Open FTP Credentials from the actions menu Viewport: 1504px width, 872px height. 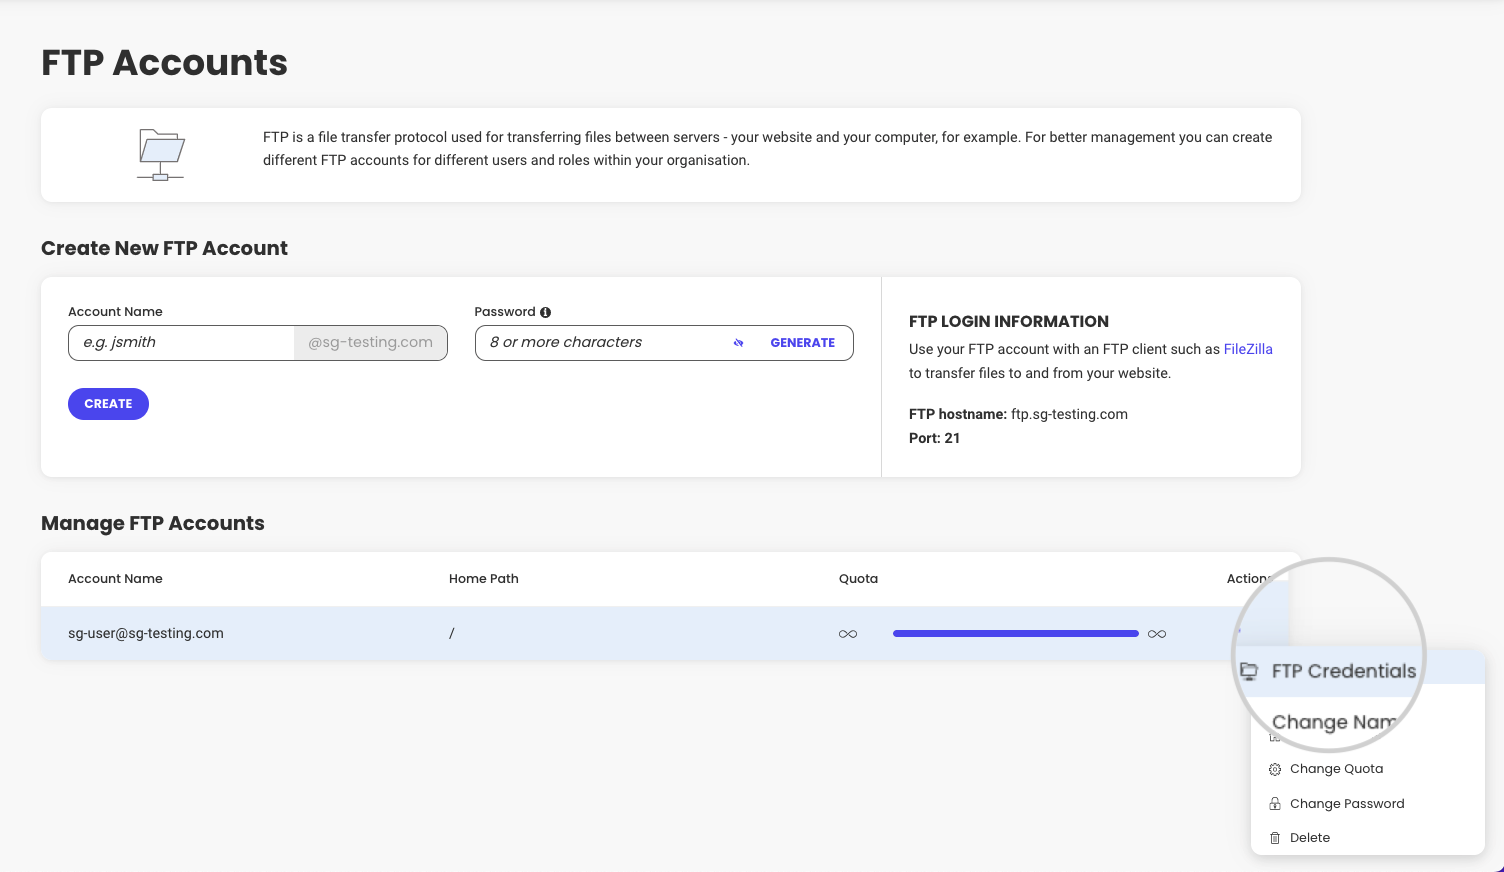coord(1344,671)
